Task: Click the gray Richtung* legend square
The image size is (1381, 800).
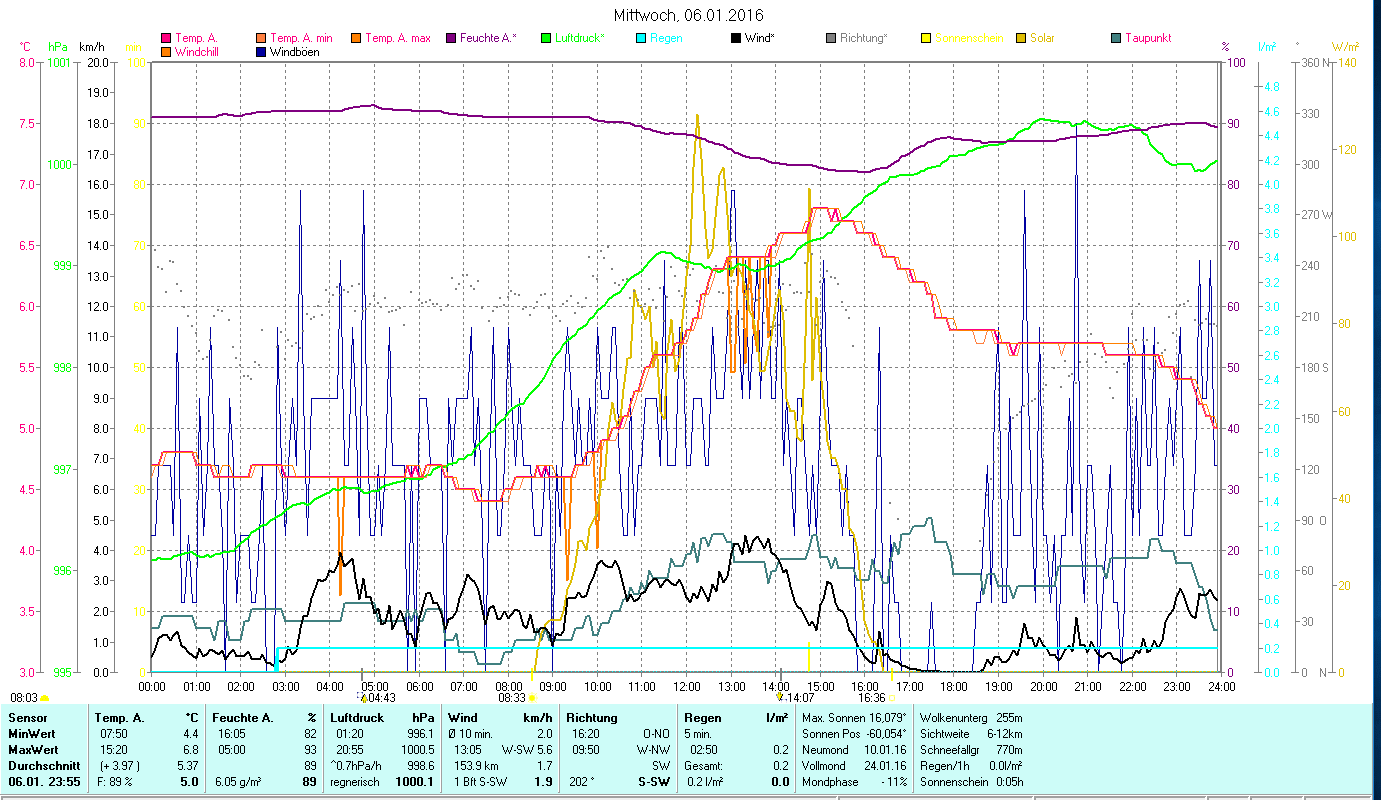Action: (x=831, y=39)
